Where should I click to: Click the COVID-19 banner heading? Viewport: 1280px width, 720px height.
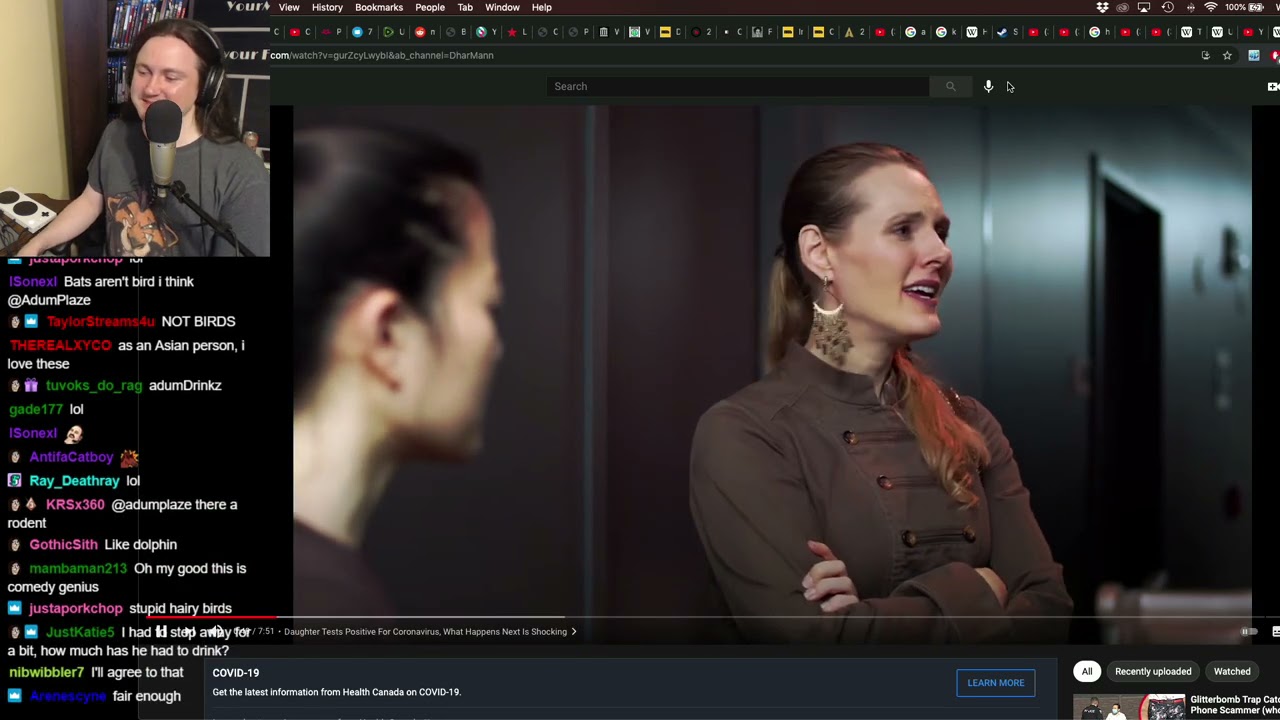click(x=236, y=673)
